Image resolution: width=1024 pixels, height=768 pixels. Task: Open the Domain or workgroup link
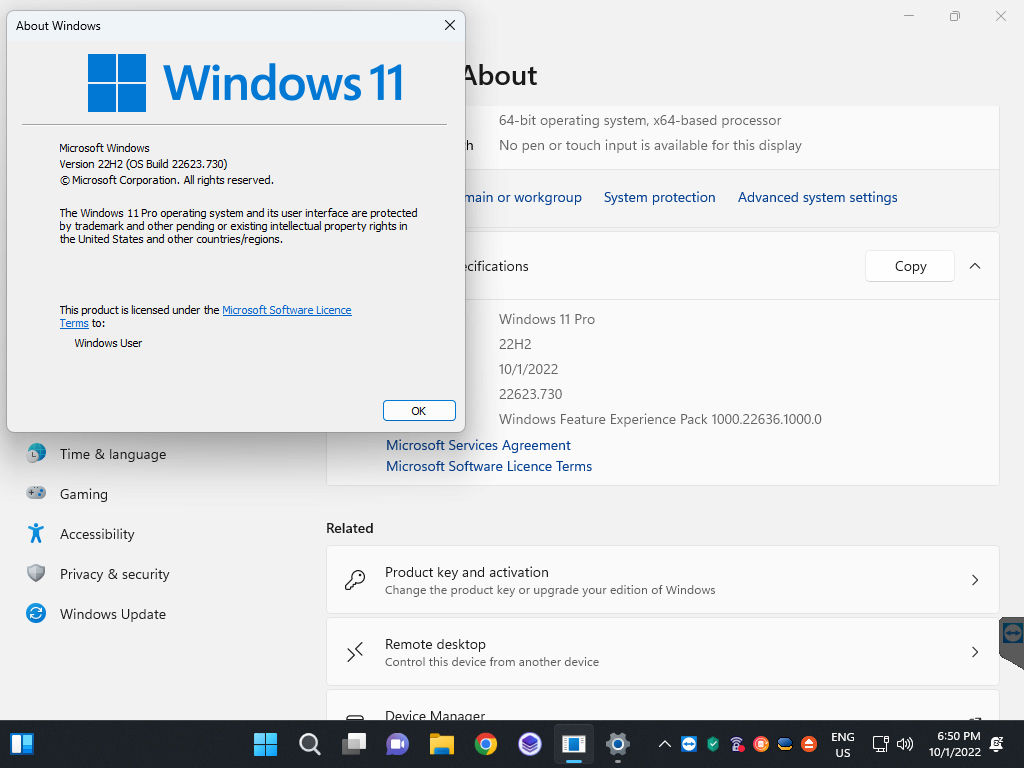click(523, 197)
